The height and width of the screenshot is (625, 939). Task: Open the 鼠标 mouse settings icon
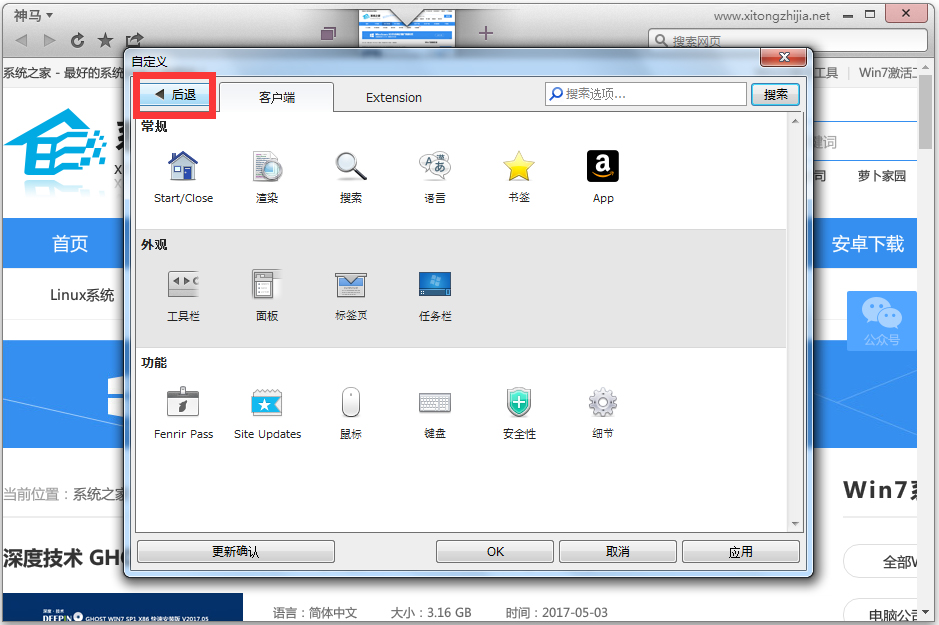351,402
